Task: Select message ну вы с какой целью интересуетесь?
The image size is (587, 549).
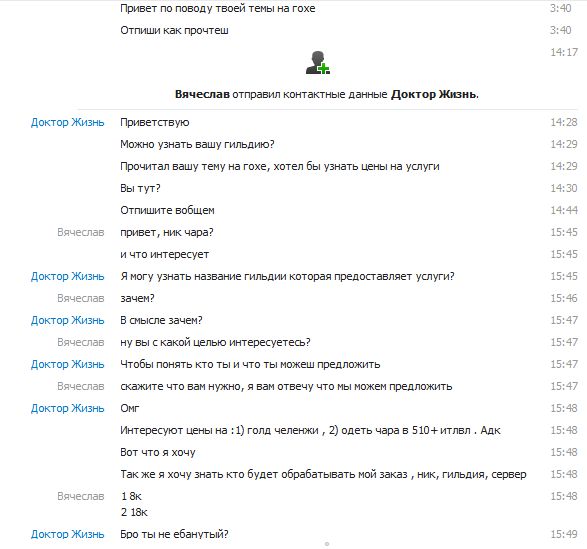Action: [x=215, y=343]
